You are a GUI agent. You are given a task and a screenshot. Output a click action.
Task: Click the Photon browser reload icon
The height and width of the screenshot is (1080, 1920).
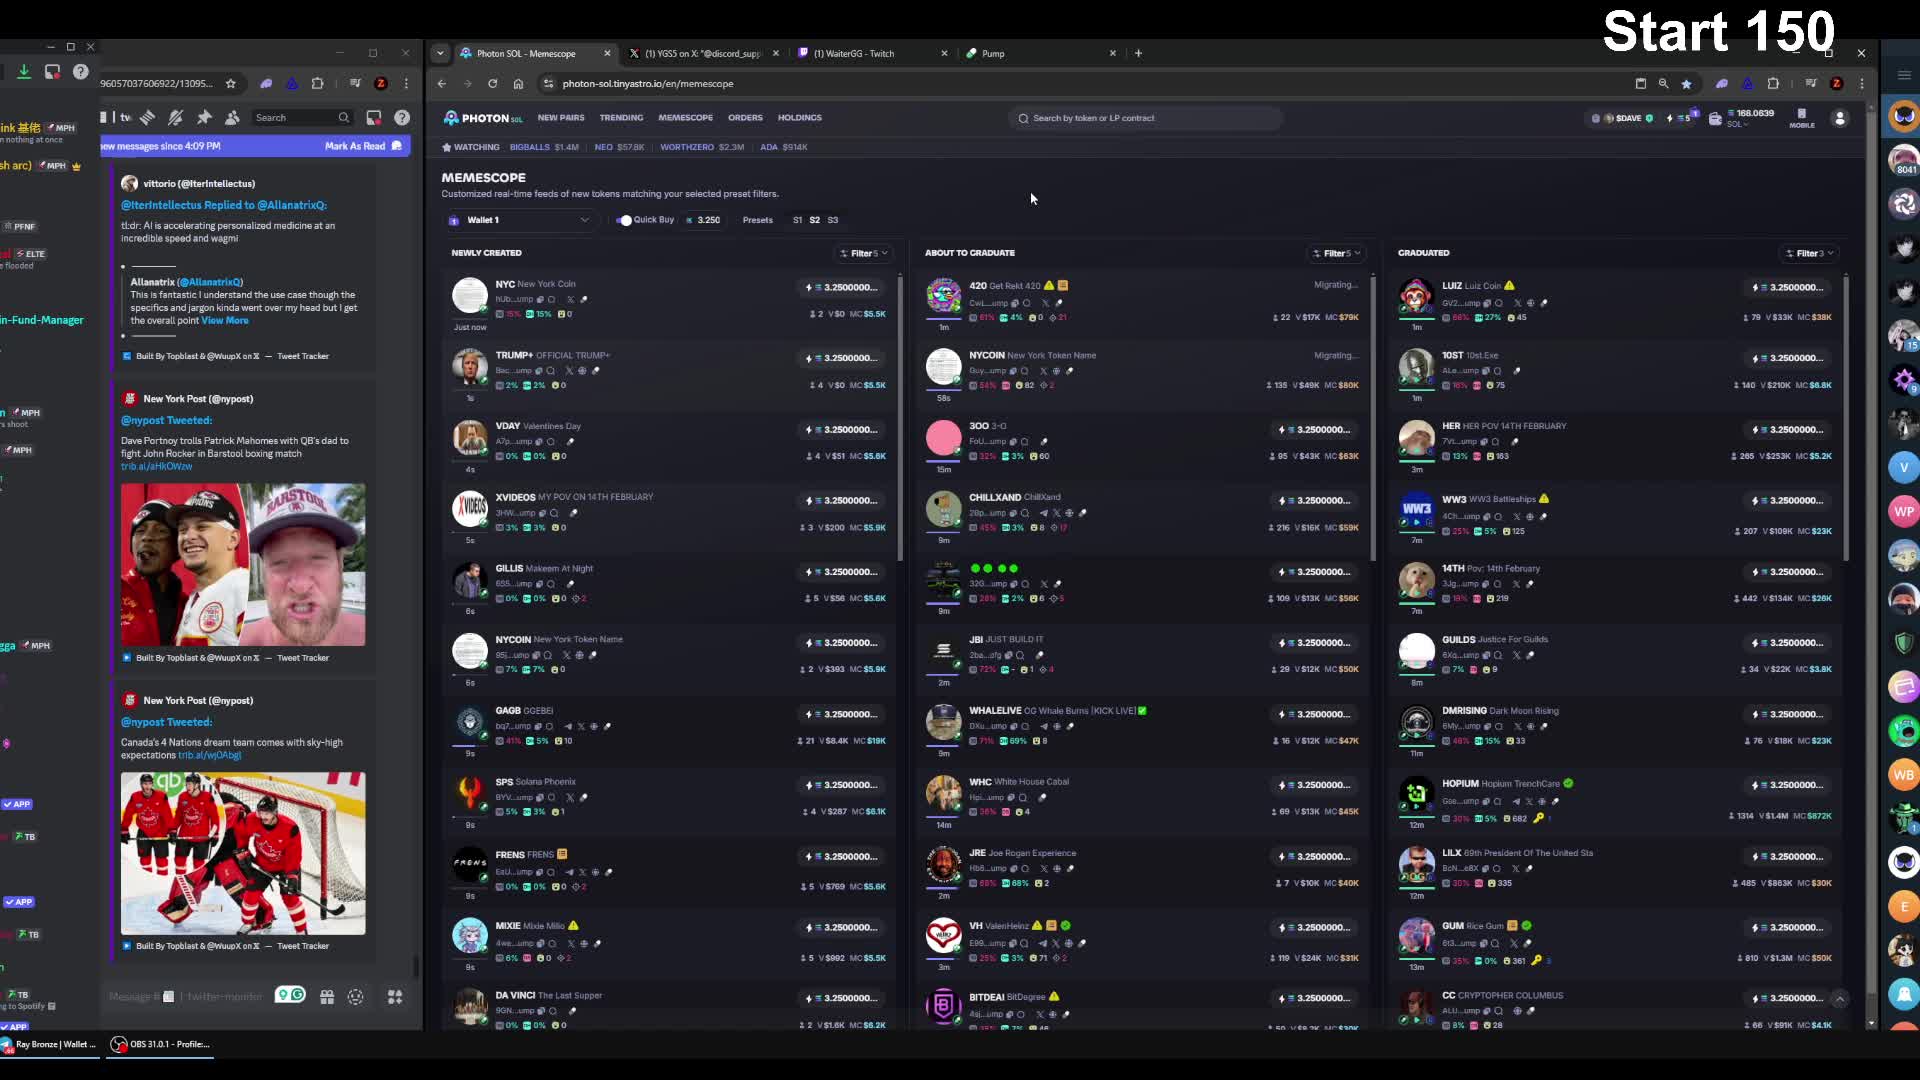point(492,84)
